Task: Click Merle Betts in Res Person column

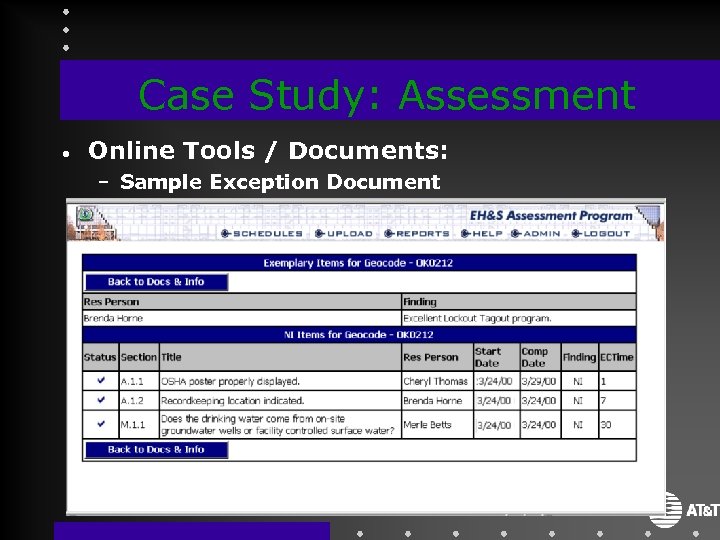Action: (x=427, y=425)
